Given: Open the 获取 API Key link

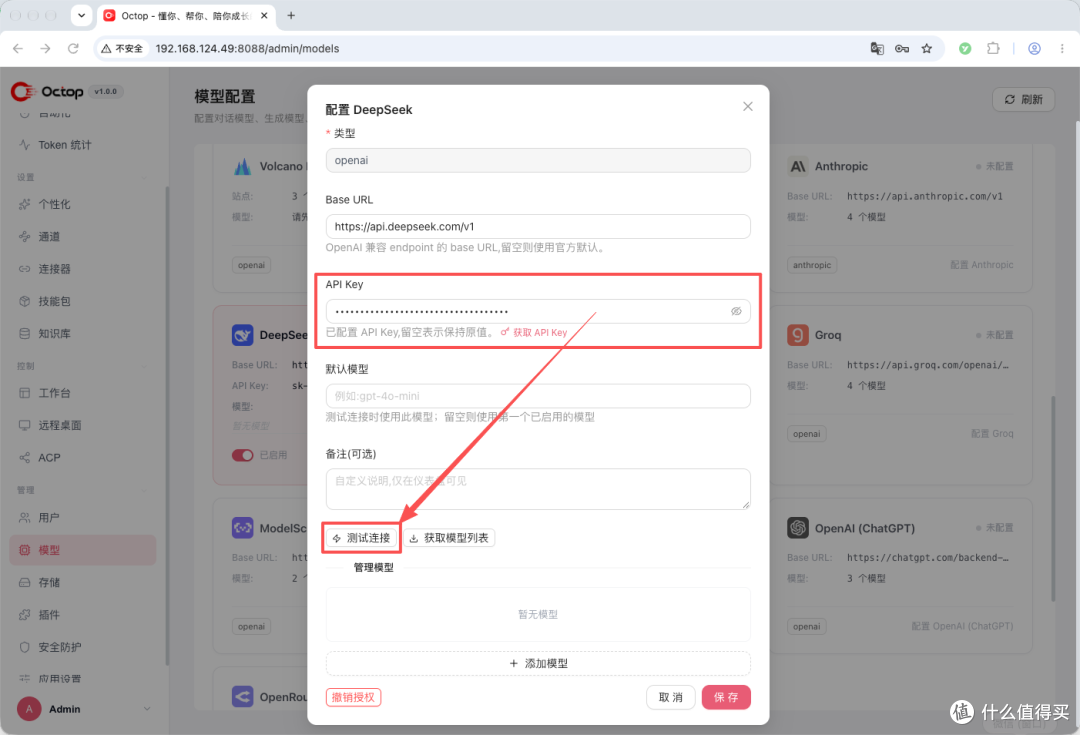Looking at the screenshot, I should pos(534,332).
